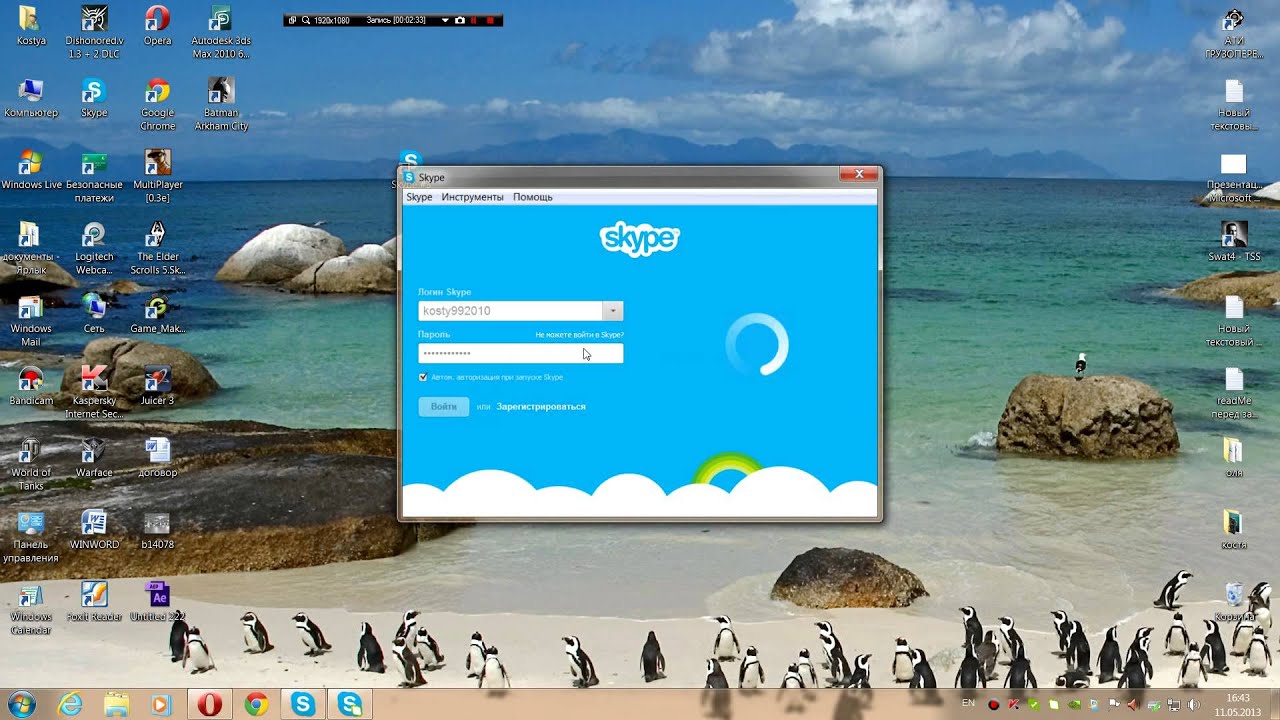Select Windows Live desktop icon
Image resolution: width=1280 pixels, height=720 pixels.
[31, 170]
